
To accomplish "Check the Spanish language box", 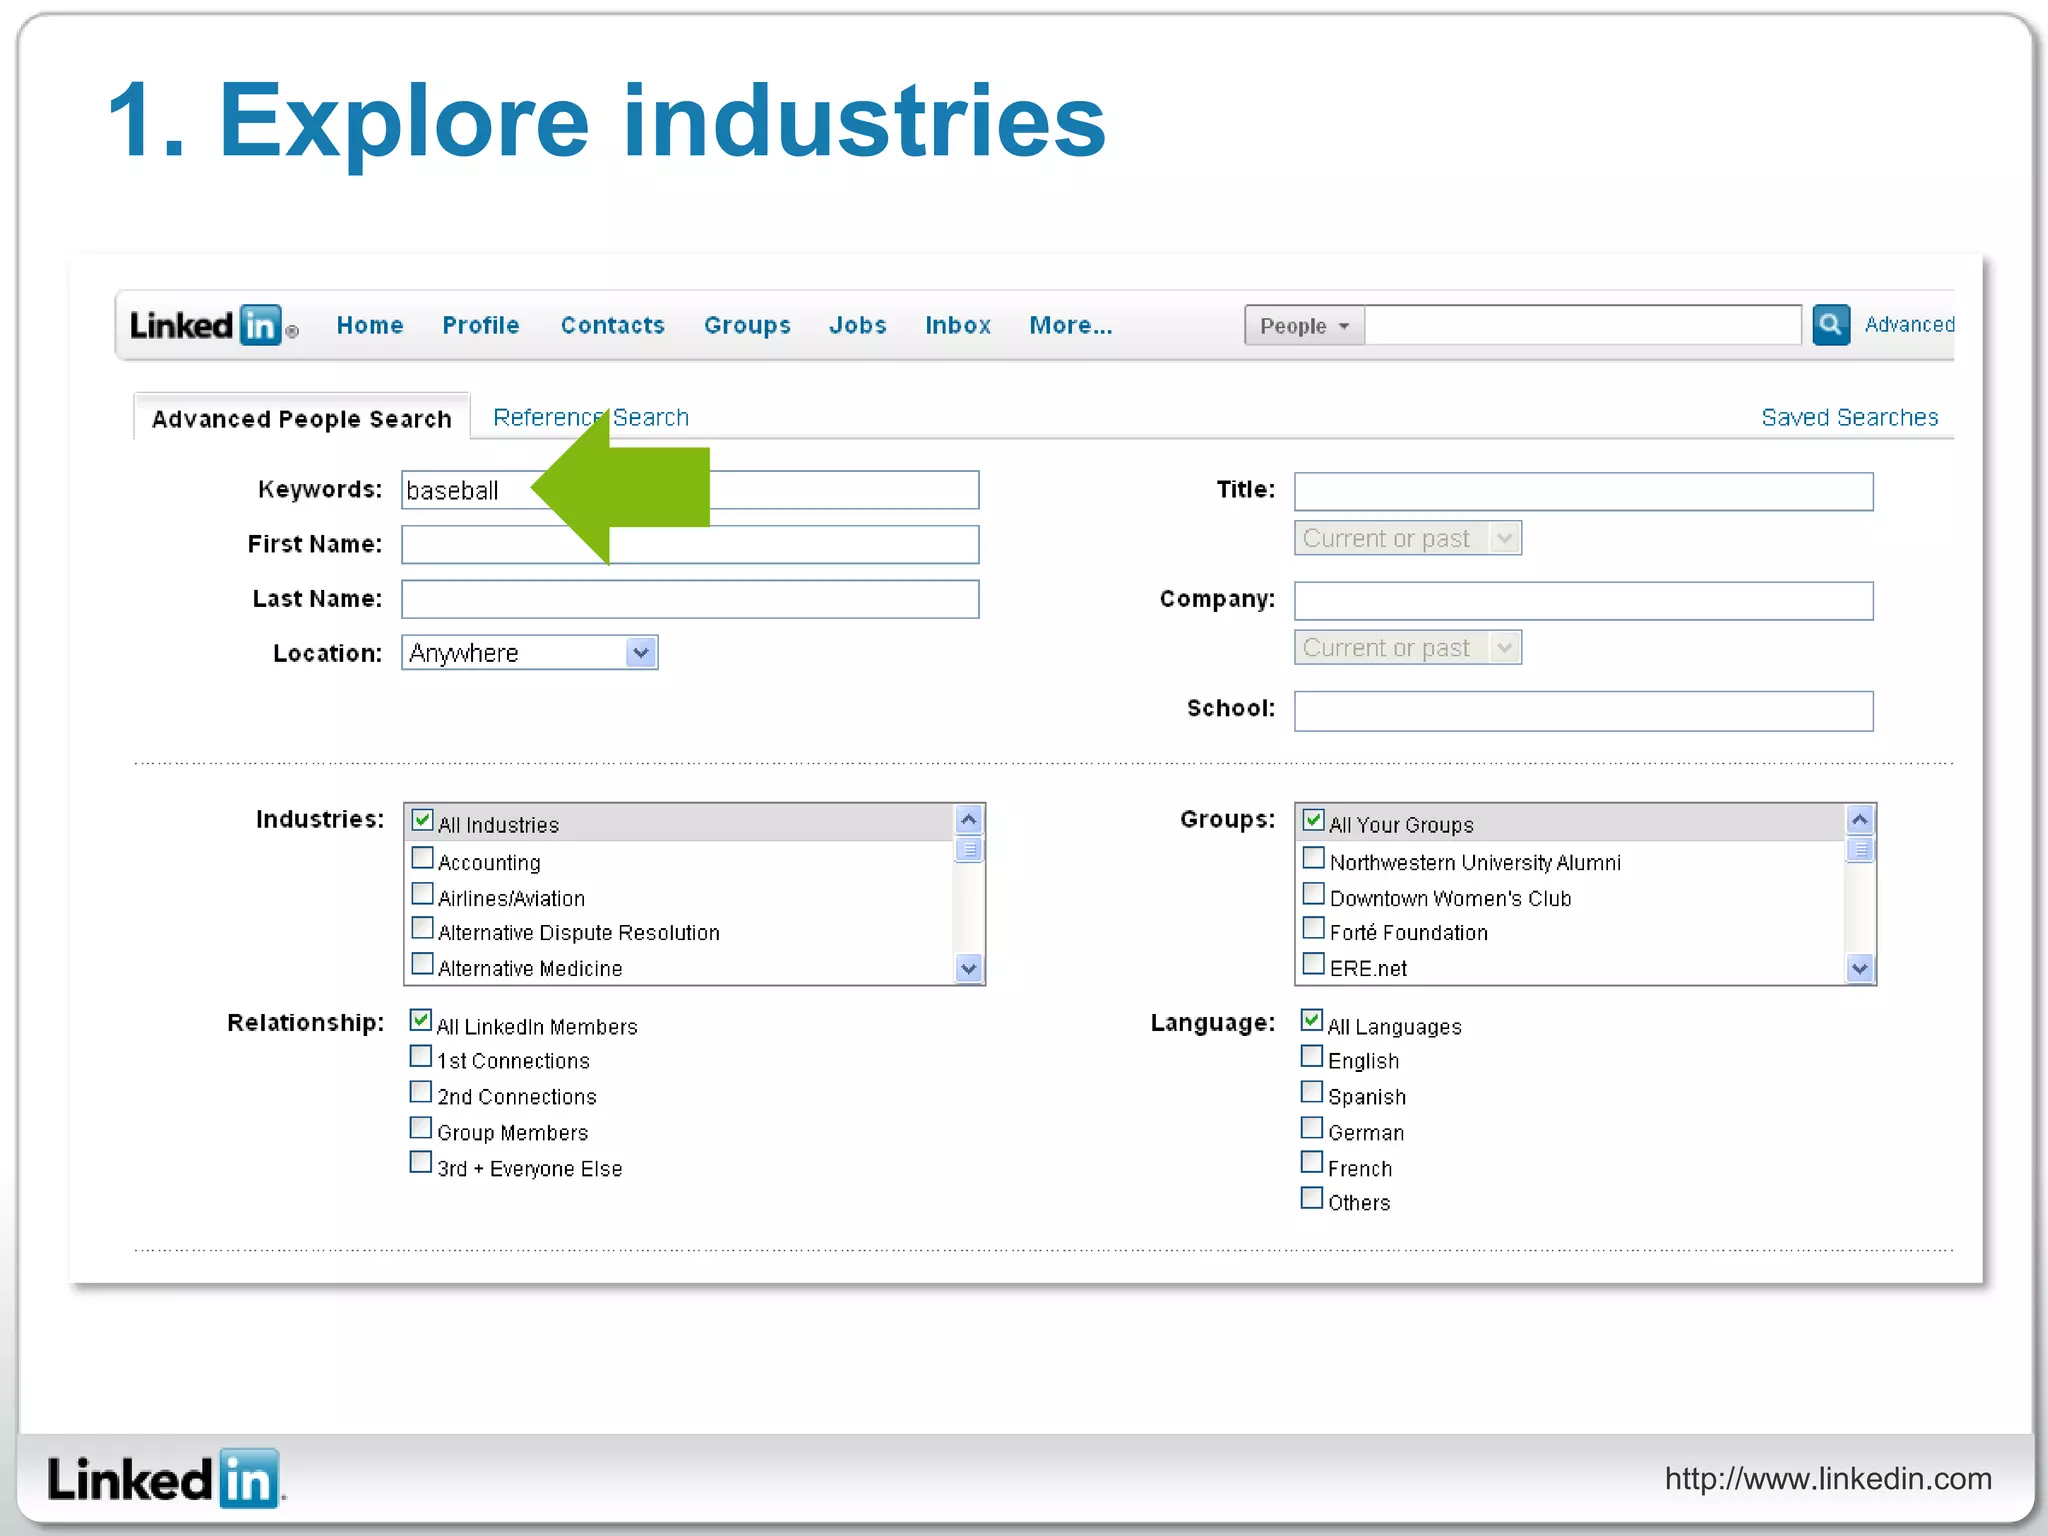I will coord(1312,1092).
